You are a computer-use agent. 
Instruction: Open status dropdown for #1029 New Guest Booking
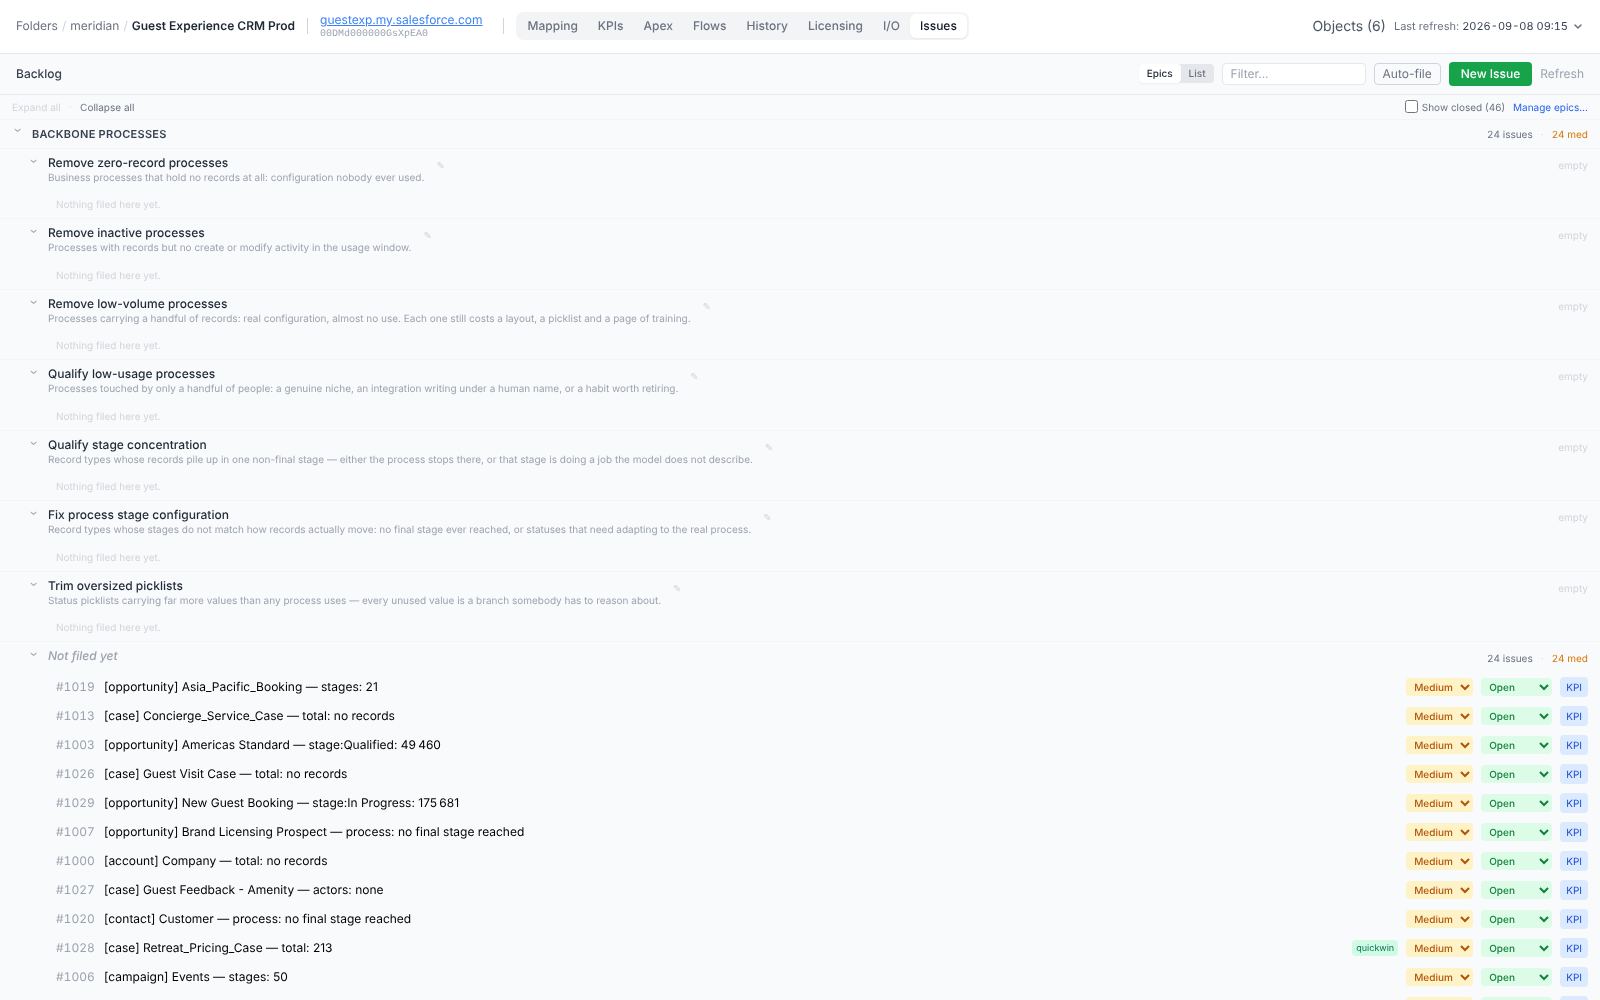pyautogui.click(x=1516, y=803)
